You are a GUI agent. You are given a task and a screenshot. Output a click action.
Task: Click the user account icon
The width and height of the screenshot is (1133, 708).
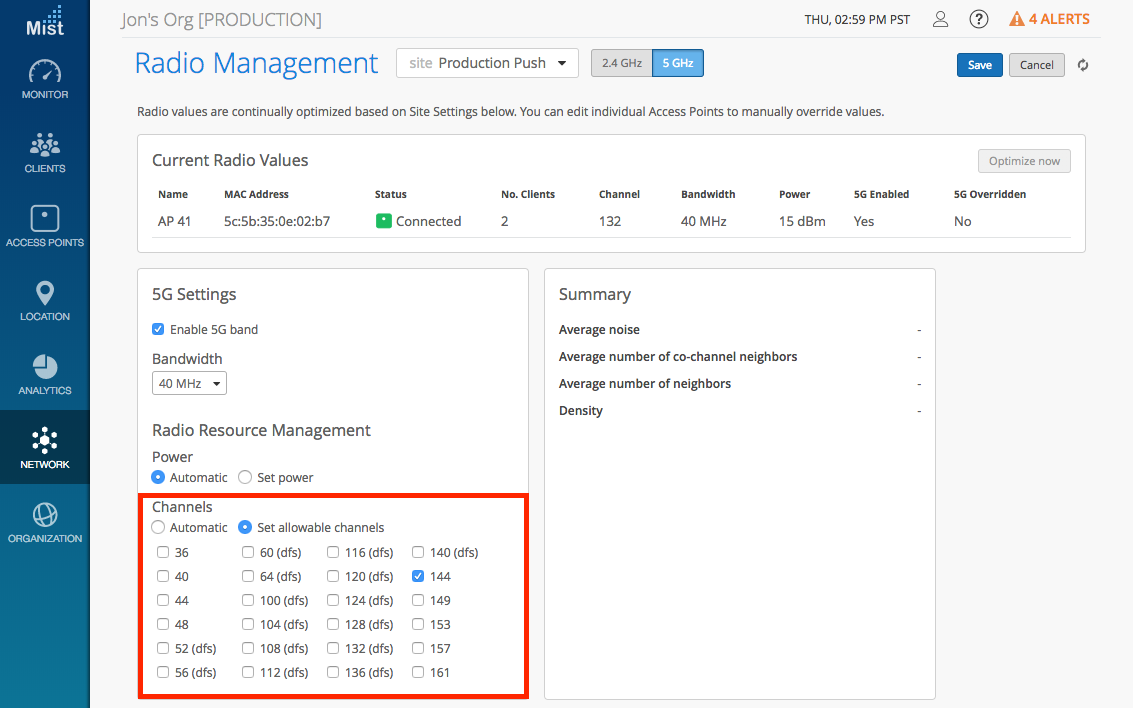pyautogui.click(x=940, y=19)
